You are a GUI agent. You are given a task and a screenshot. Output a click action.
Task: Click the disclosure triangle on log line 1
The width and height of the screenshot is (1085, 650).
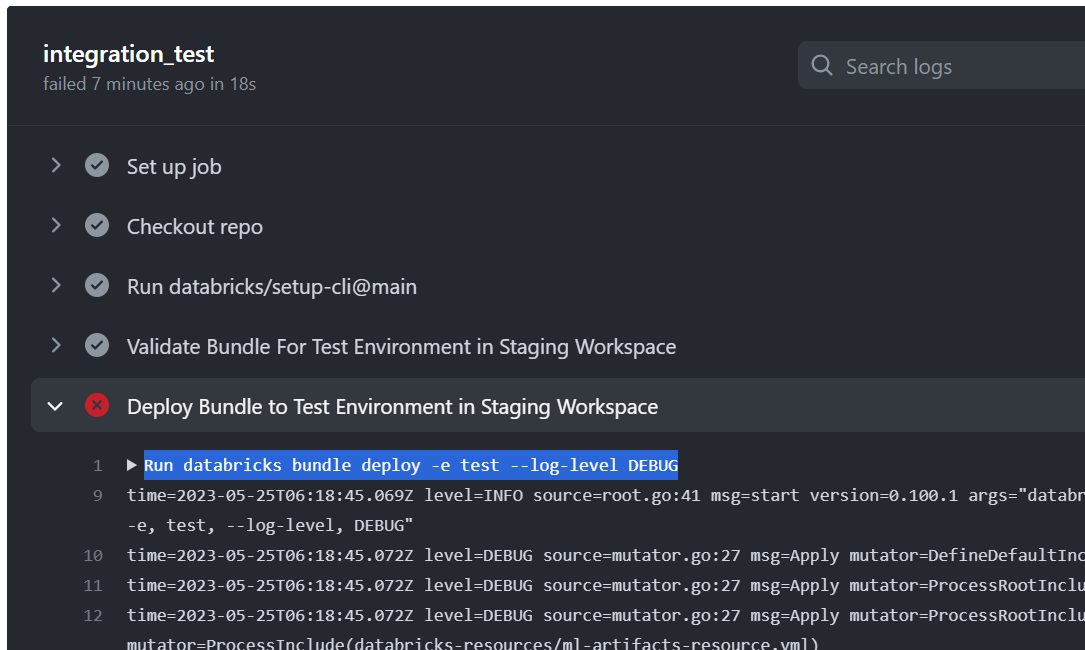point(132,464)
